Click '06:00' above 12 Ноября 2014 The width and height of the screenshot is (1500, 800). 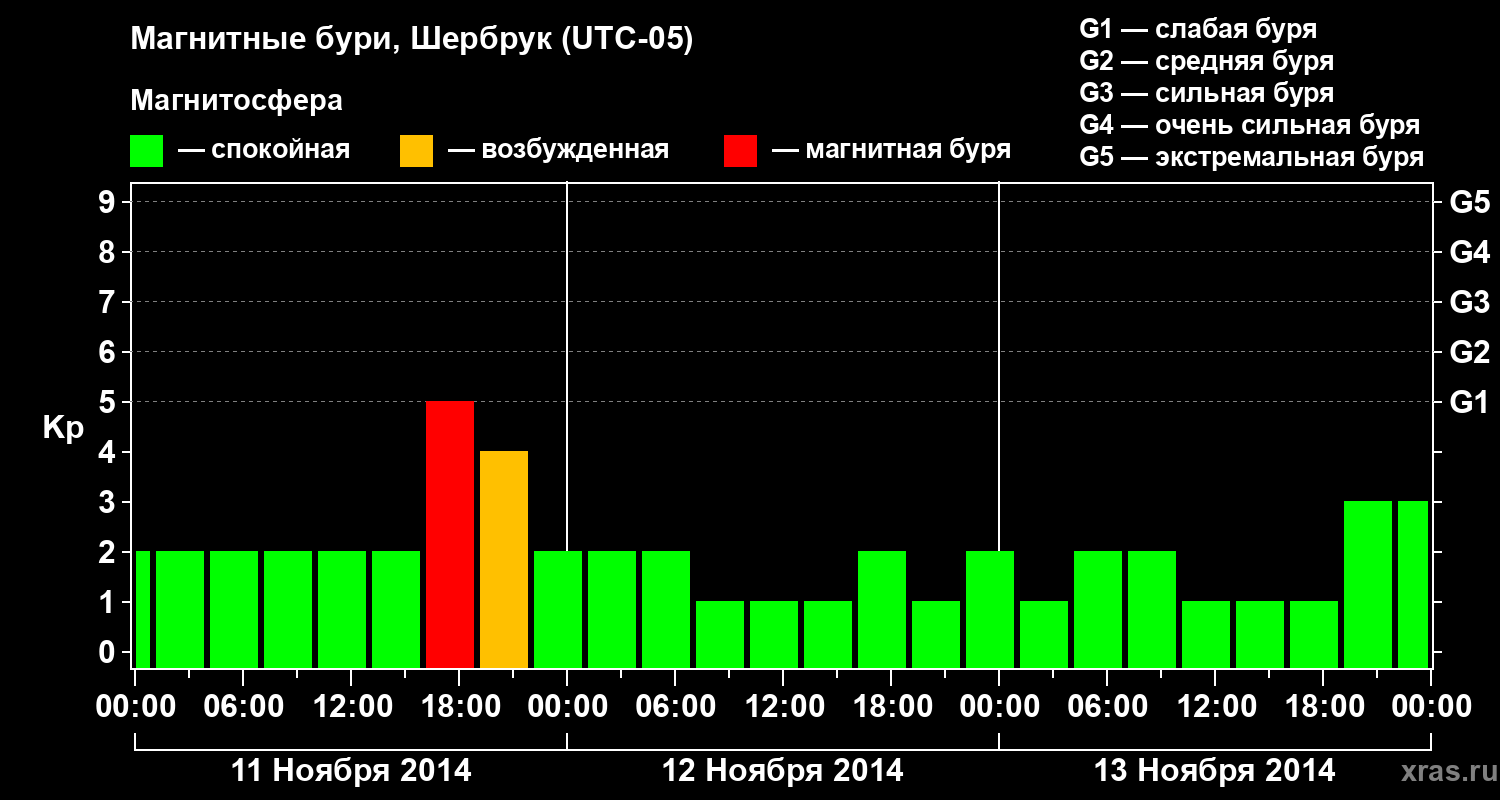tap(675, 707)
